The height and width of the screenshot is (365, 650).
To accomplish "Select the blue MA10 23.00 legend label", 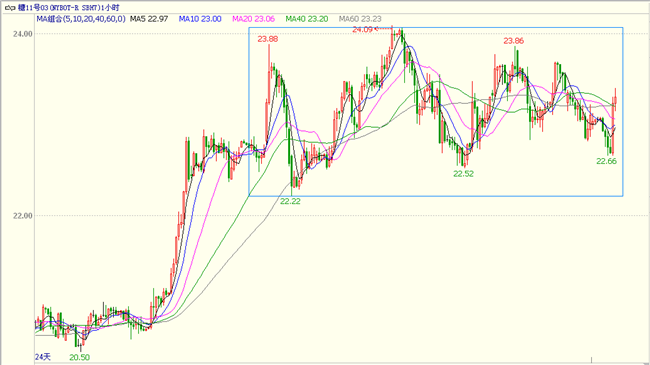I will [x=200, y=19].
